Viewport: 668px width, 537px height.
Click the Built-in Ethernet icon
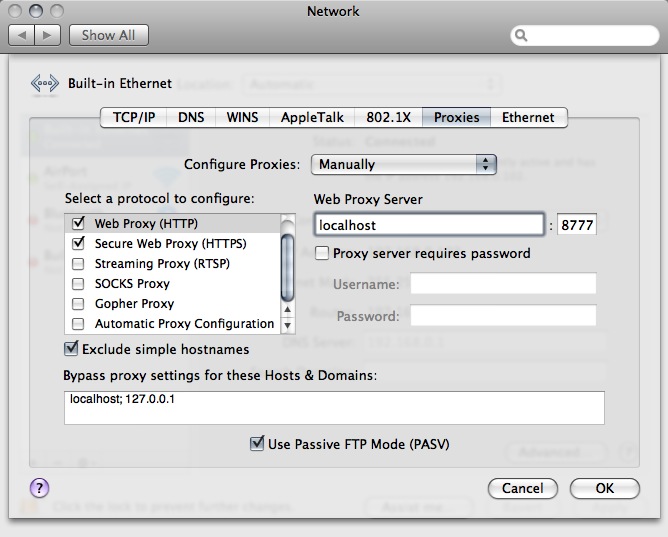coord(45,83)
